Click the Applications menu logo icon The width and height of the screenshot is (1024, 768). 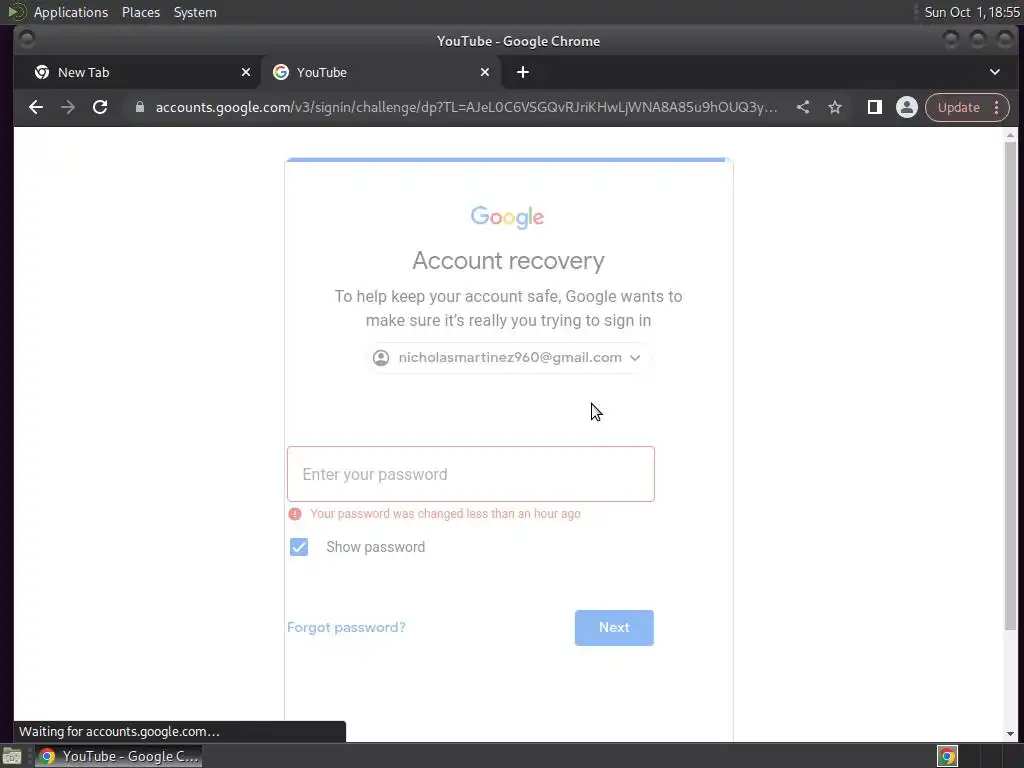16,12
